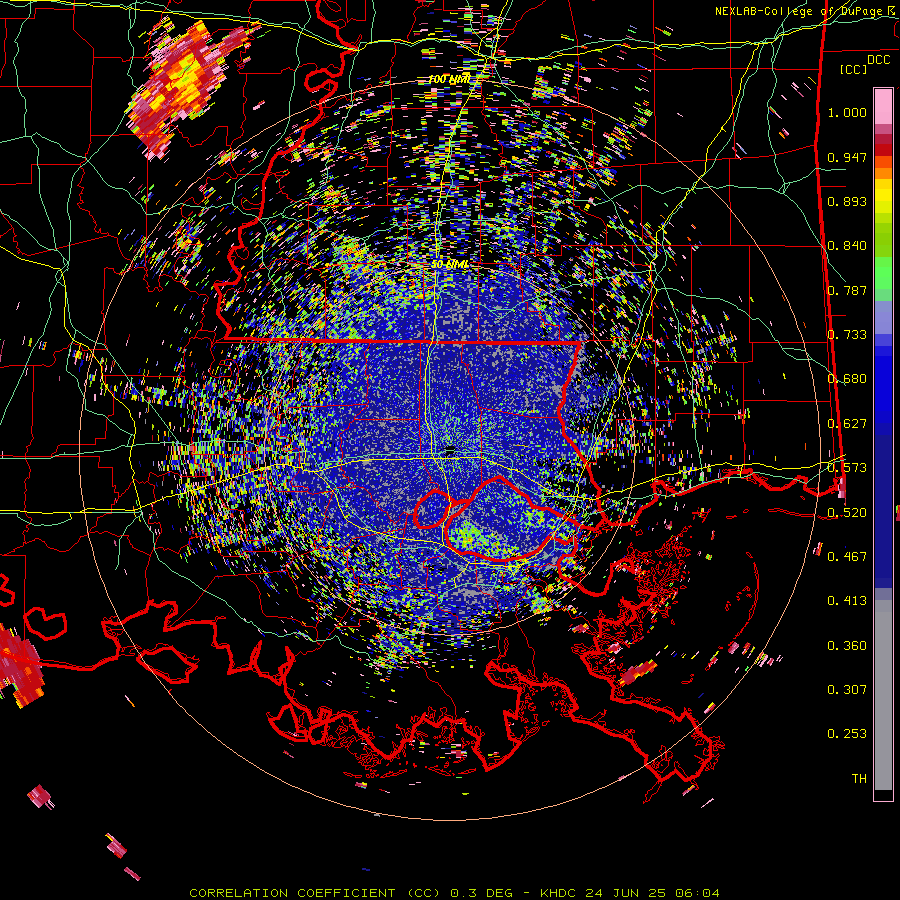Image resolution: width=900 pixels, height=900 pixels.
Task: Select the 0.253 legend value
Action: click(x=847, y=734)
